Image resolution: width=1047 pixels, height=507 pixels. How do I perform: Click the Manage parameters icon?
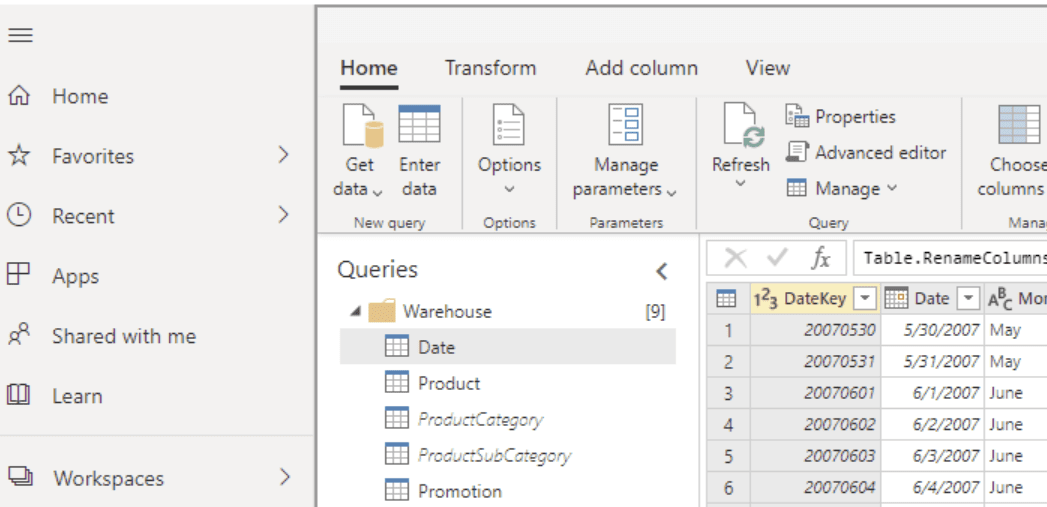(626, 127)
